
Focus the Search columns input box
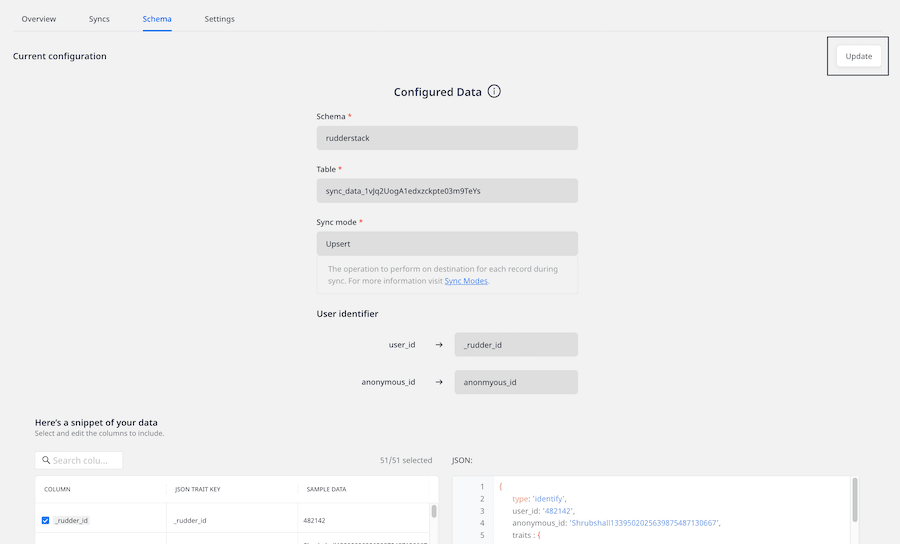(x=85, y=460)
